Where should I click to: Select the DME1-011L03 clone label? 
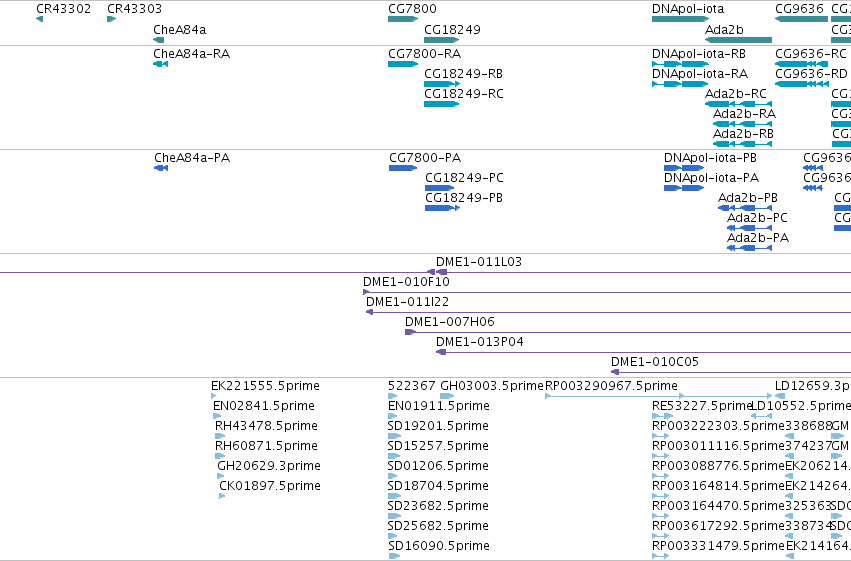coord(479,262)
